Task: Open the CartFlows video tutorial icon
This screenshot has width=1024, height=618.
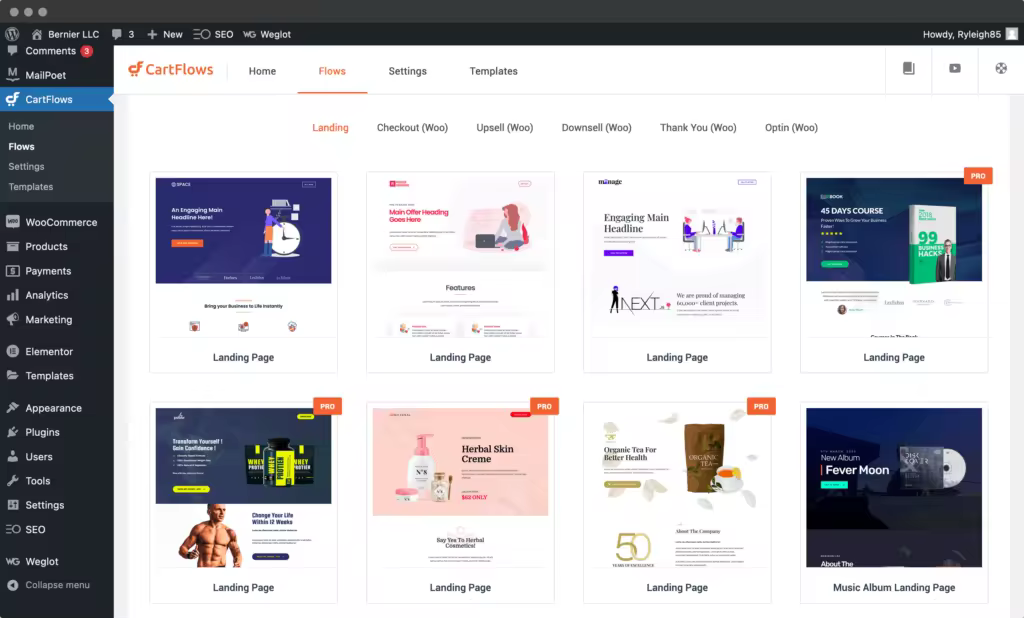Action: [955, 68]
